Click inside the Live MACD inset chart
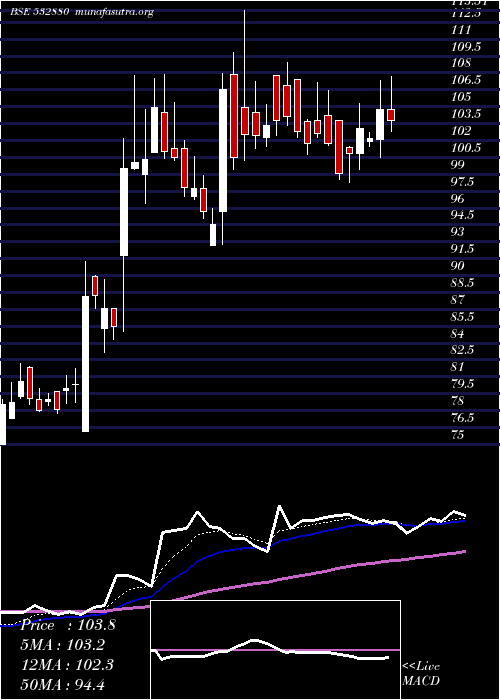 pyautogui.click(x=275, y=650)
